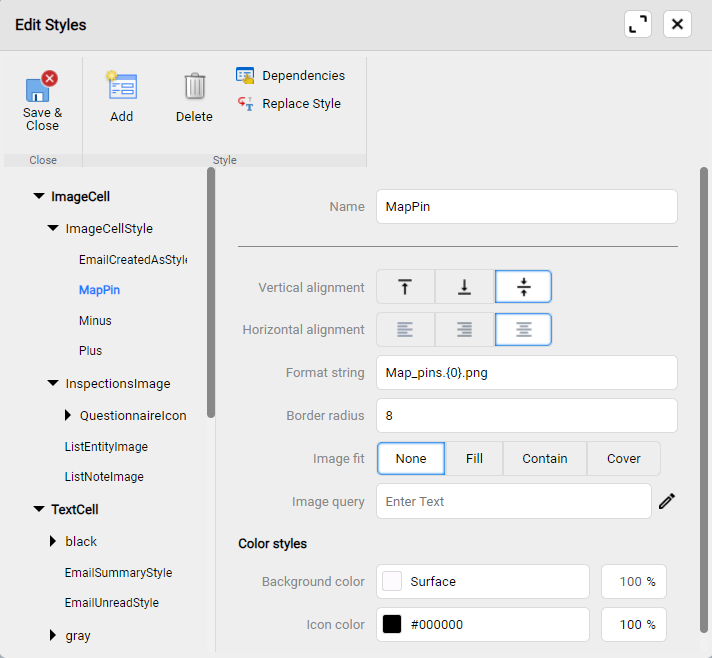Click the Format string input field
The width and height of the screenshot is (712, 658).
pyautogui.click(x=526, y=373)
